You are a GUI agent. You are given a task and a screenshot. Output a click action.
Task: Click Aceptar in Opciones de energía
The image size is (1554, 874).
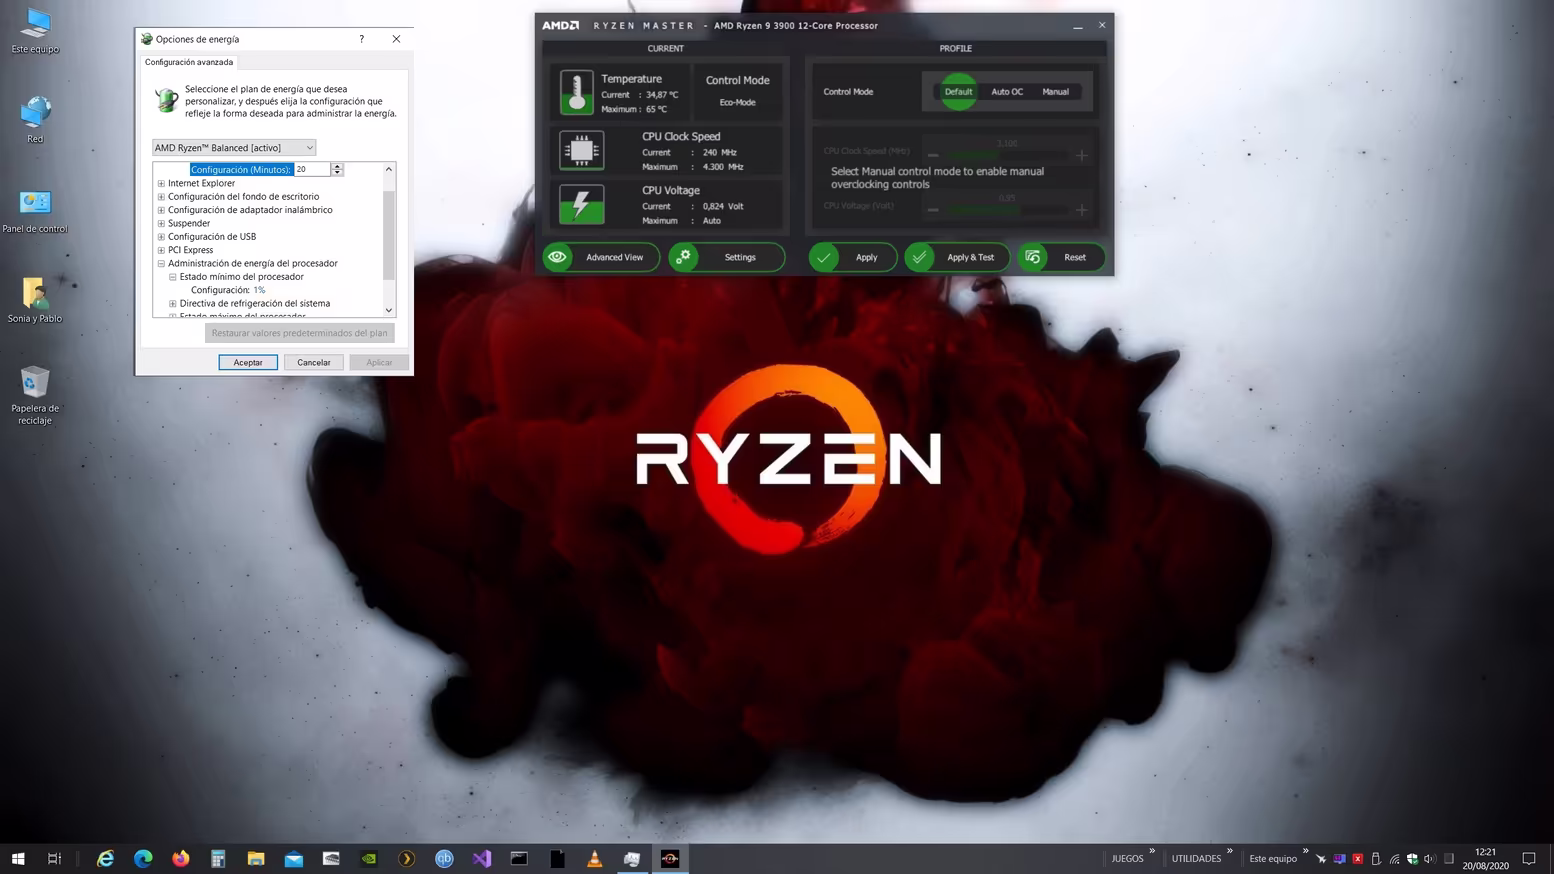pyautogui.click(x=248, y=362)
